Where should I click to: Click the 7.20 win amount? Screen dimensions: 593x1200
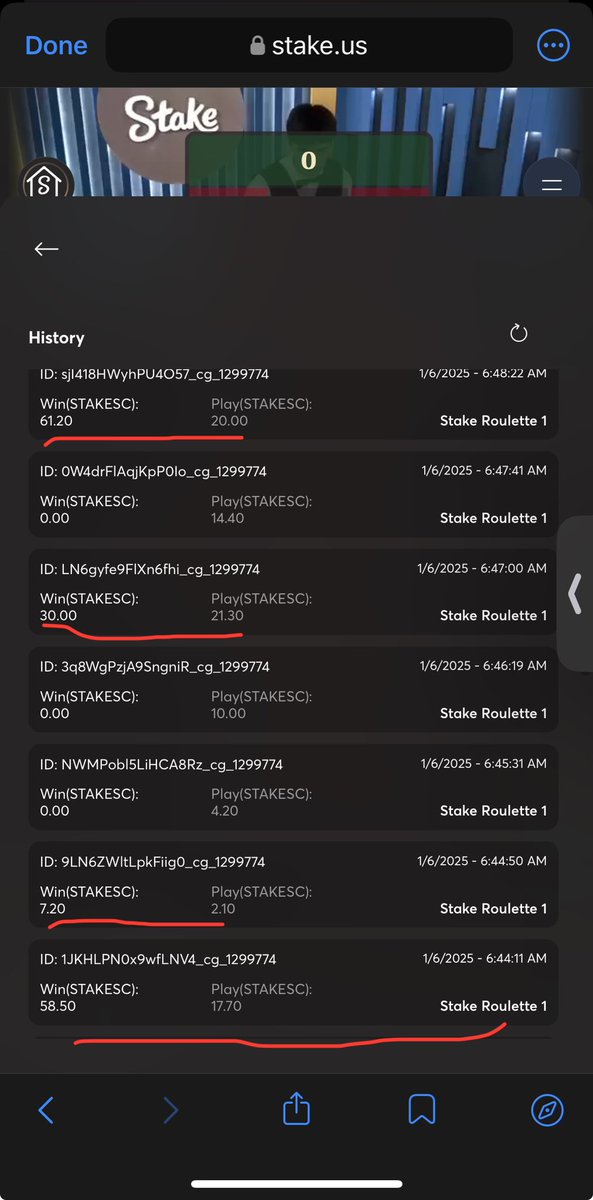coord(54,908)
